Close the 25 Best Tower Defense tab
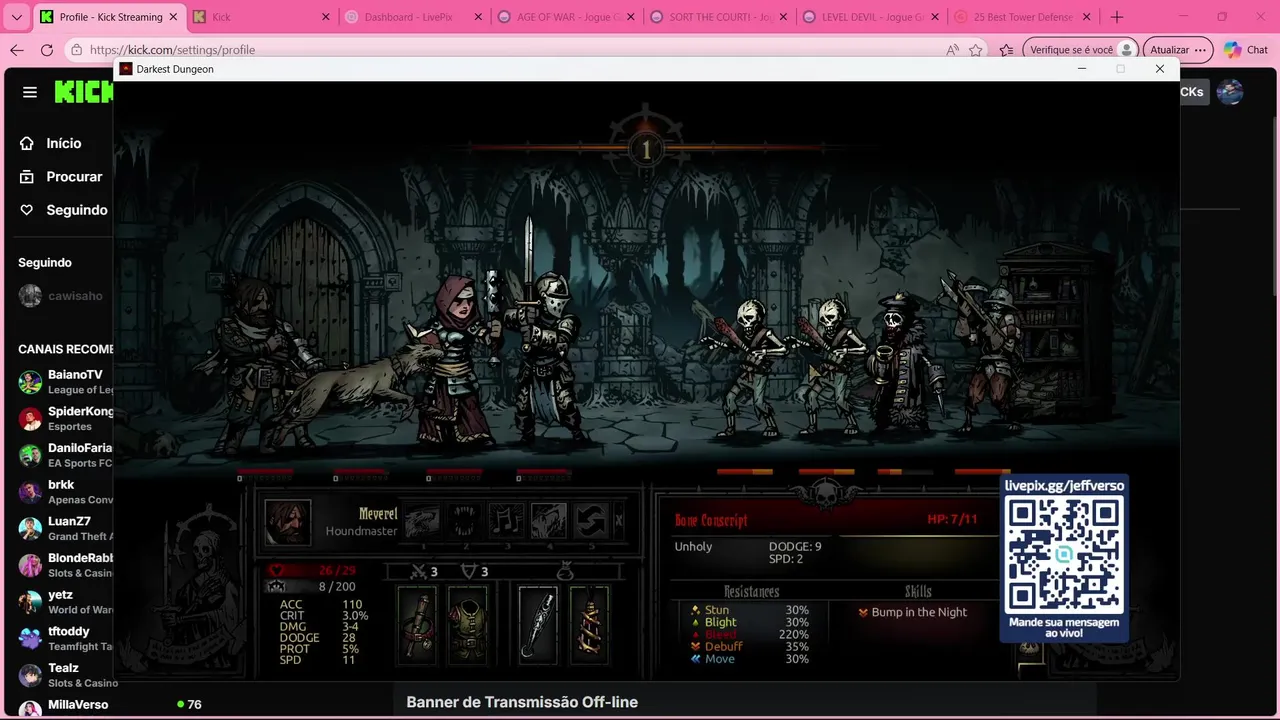The image size is (1280, 720). [1086, 17]
